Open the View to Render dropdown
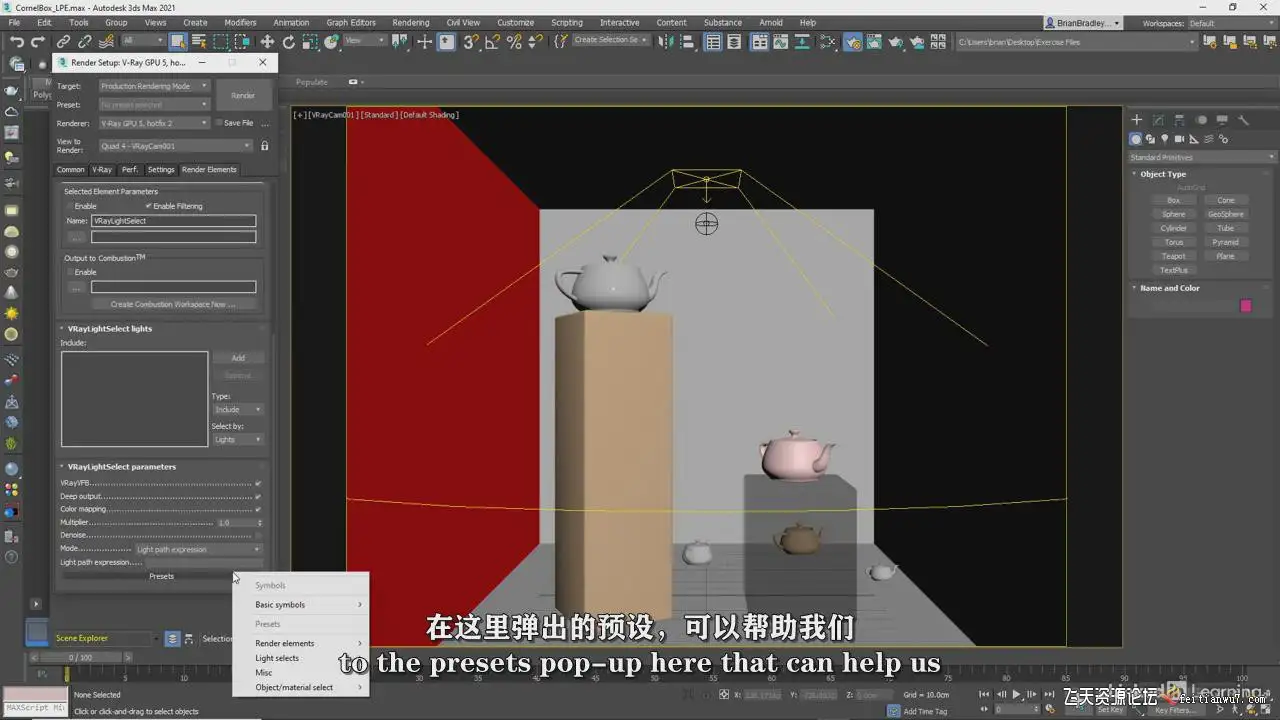 tap(175, 146)
